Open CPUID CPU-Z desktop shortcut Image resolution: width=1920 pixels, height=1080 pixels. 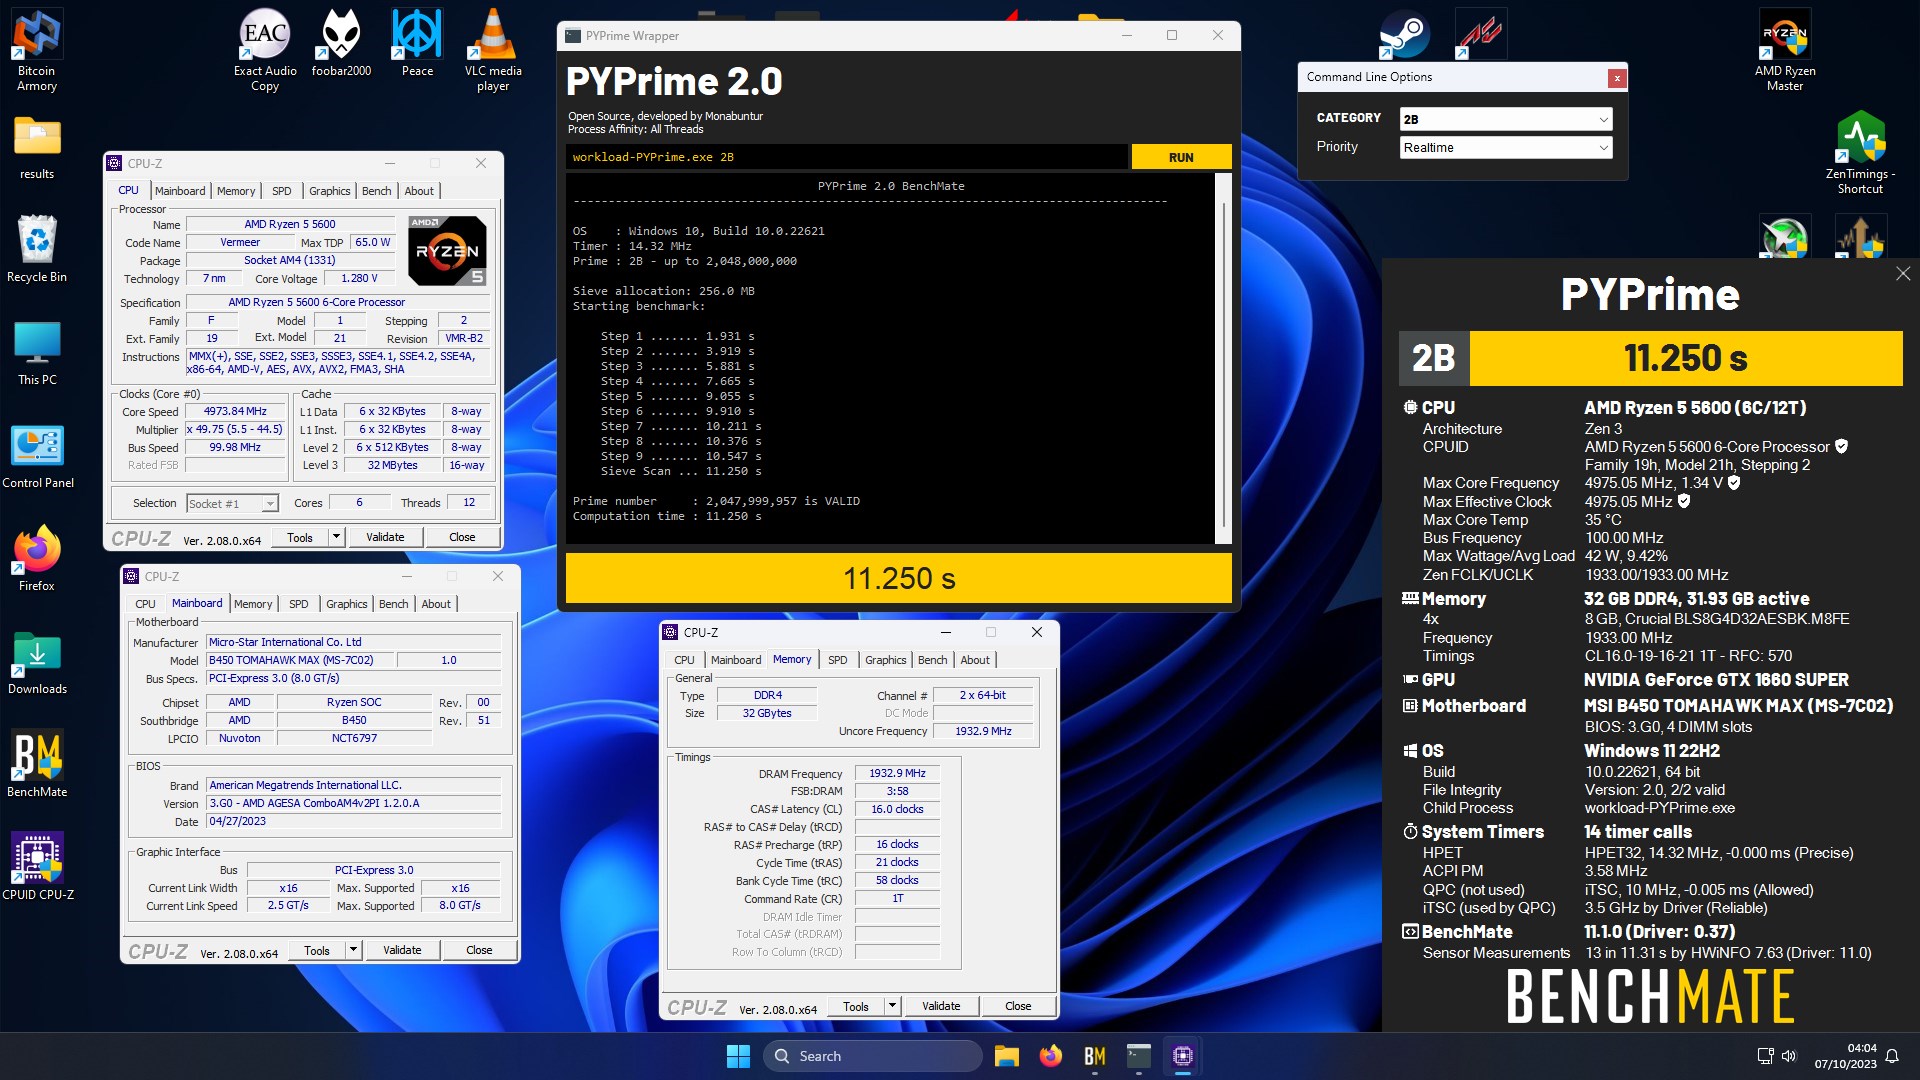[37, 867]
